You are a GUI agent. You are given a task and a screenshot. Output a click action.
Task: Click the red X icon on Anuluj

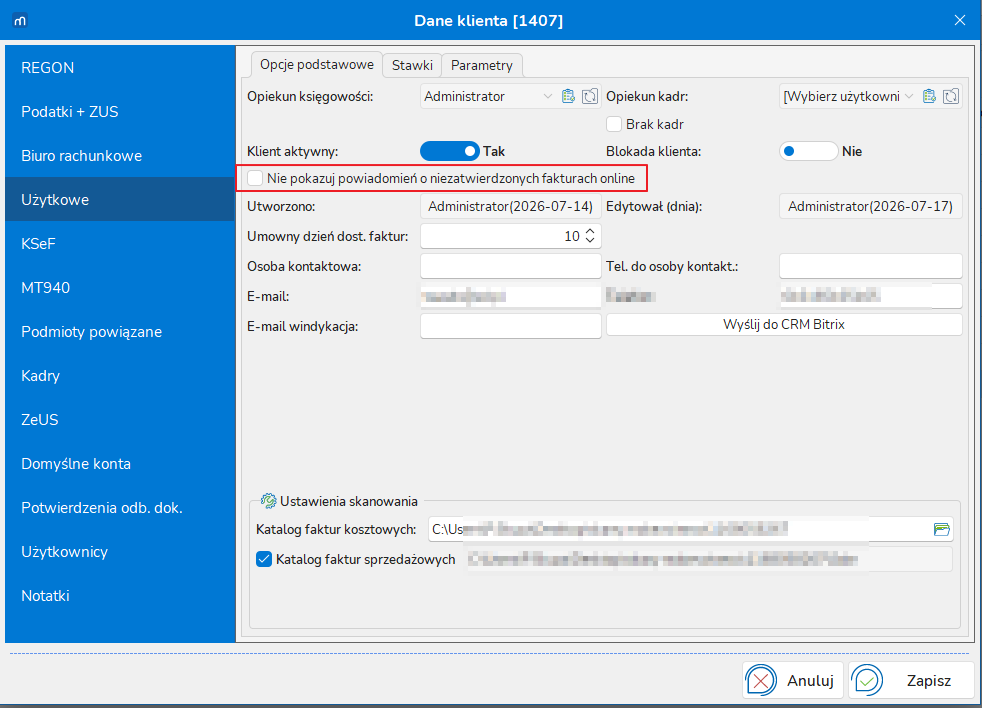761,680
